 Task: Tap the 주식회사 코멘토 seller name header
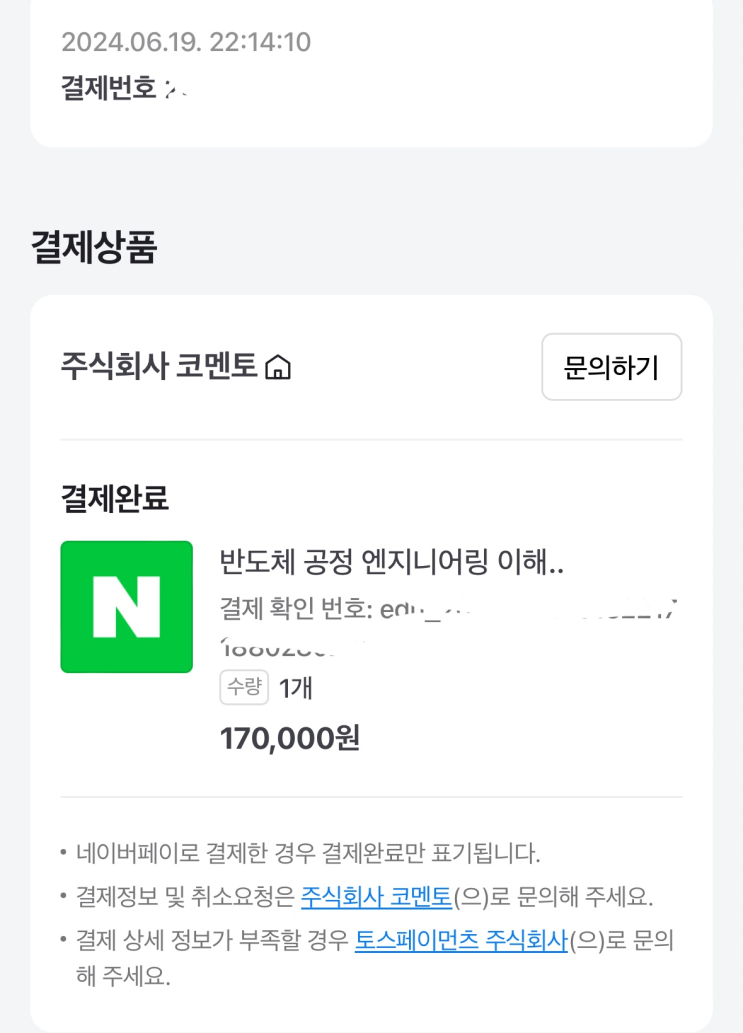pyautogui.click(x=160, y=367)
